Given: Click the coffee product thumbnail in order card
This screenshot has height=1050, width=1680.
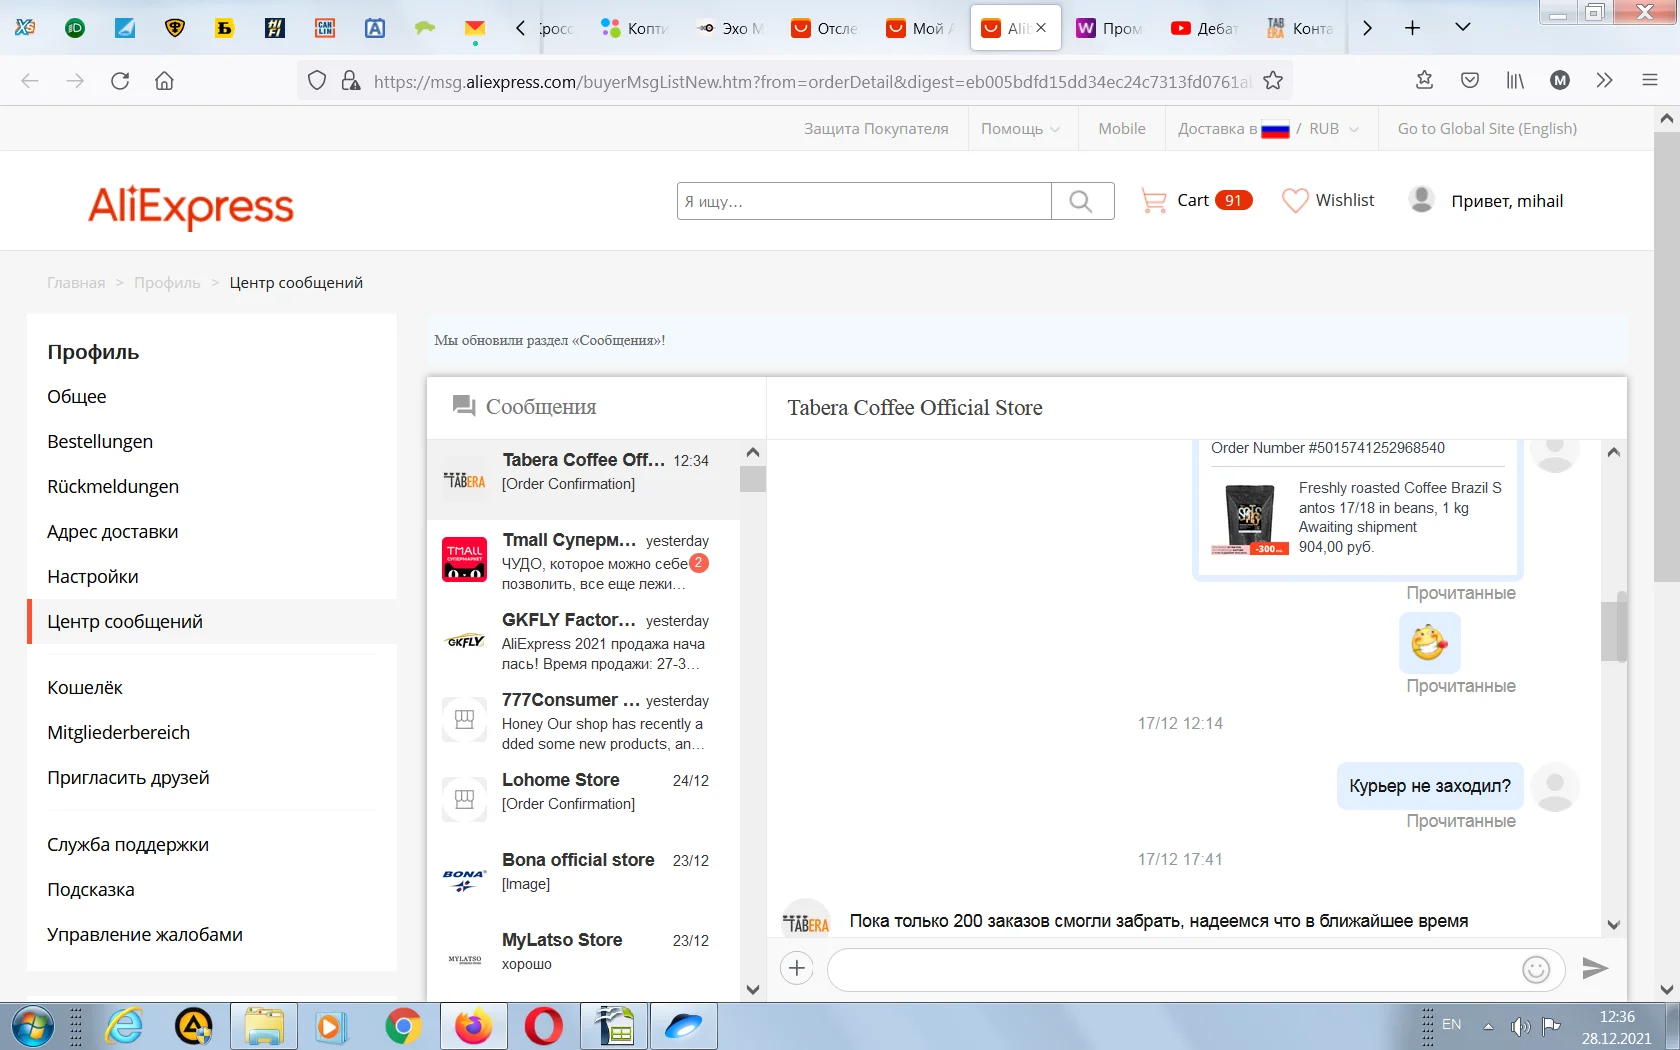Looking at the screenshot, I should [x=1250, y=518].
